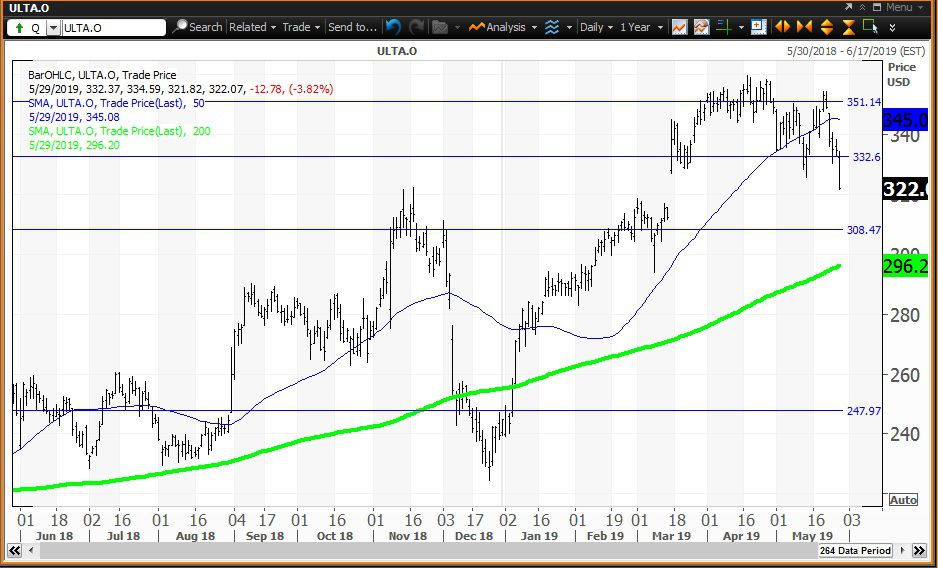Viewport: 938px width, 568px height.
Task: Click the jump-to-start double left arrow
Action: [14, 550]
